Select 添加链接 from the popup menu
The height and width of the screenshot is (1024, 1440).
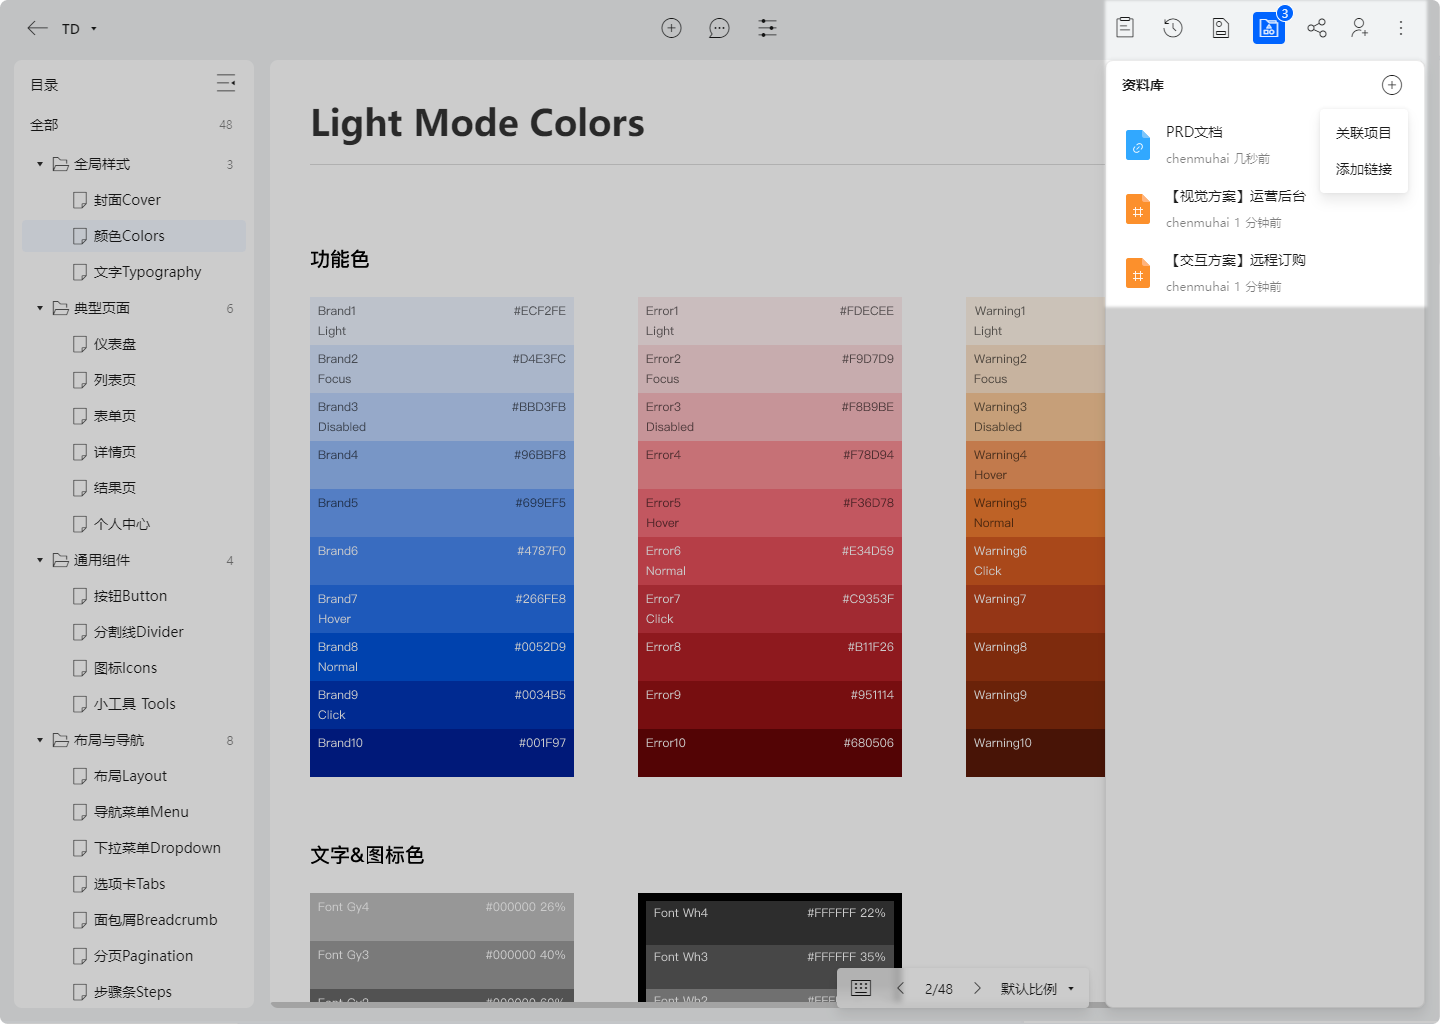pyautogui.click(x=1364, y=169)
